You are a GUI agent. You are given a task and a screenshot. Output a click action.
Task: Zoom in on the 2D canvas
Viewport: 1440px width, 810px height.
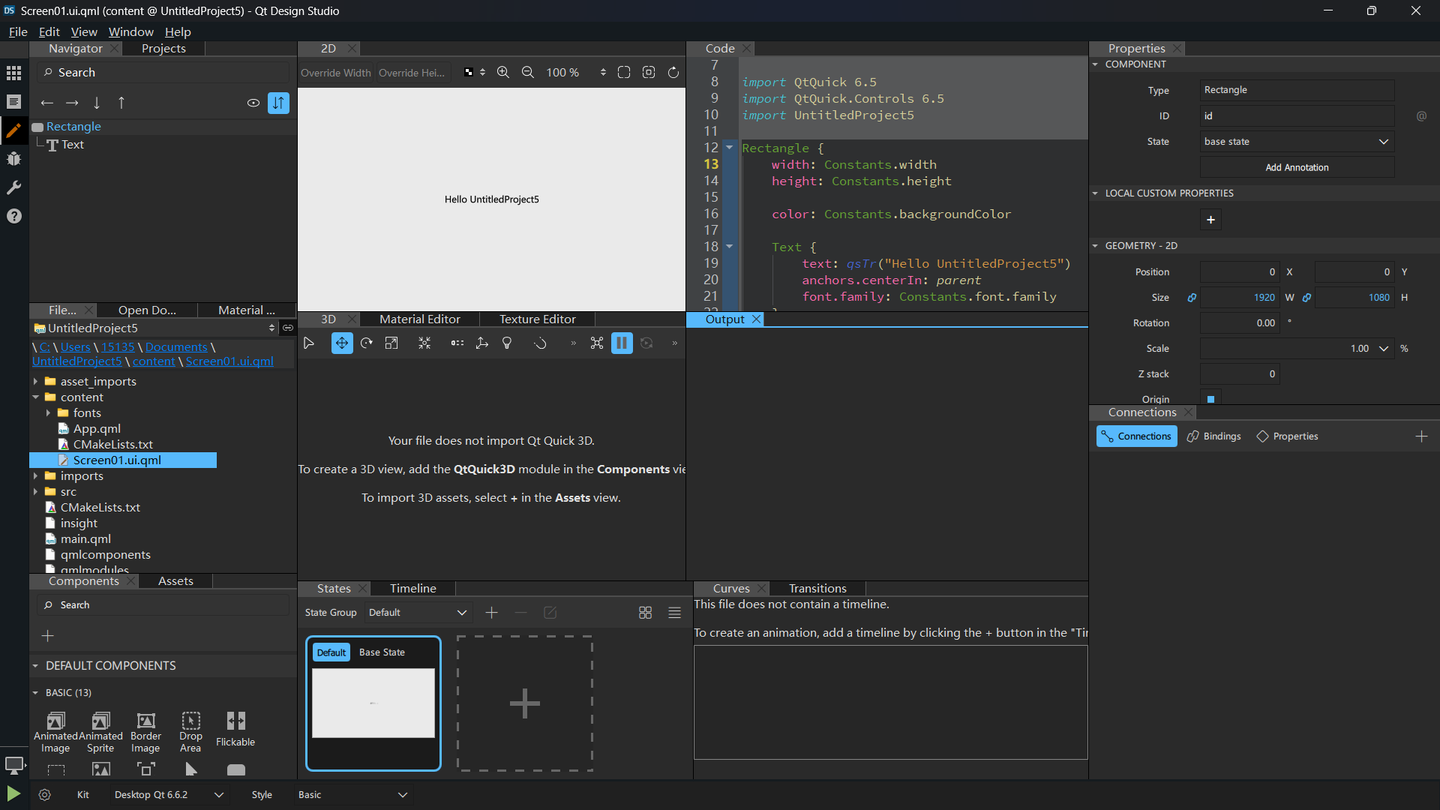pyautogui.click(x=503, y=72)
